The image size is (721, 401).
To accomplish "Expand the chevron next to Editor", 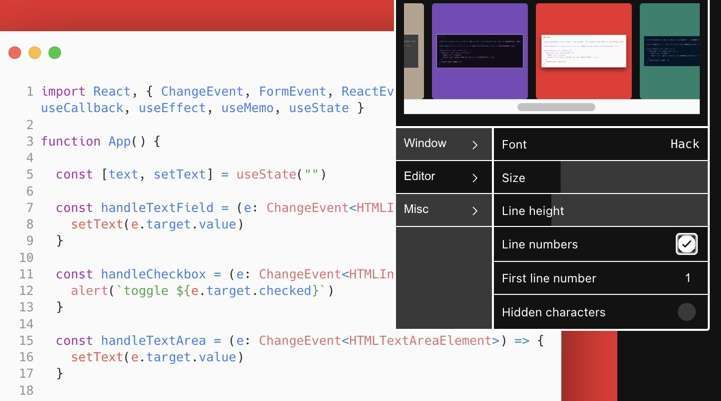I will click(475, 177).
